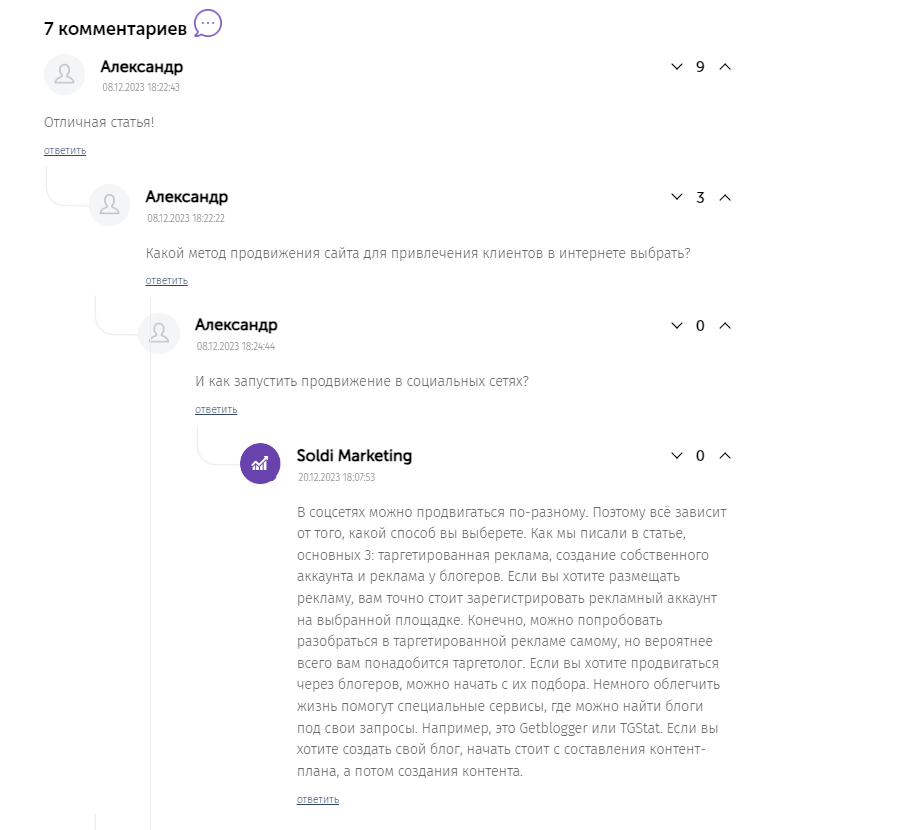Viewport: 909px width, 830px height.
Task: Downvote the comment with rating 3
Action: [x=677, y=197]
